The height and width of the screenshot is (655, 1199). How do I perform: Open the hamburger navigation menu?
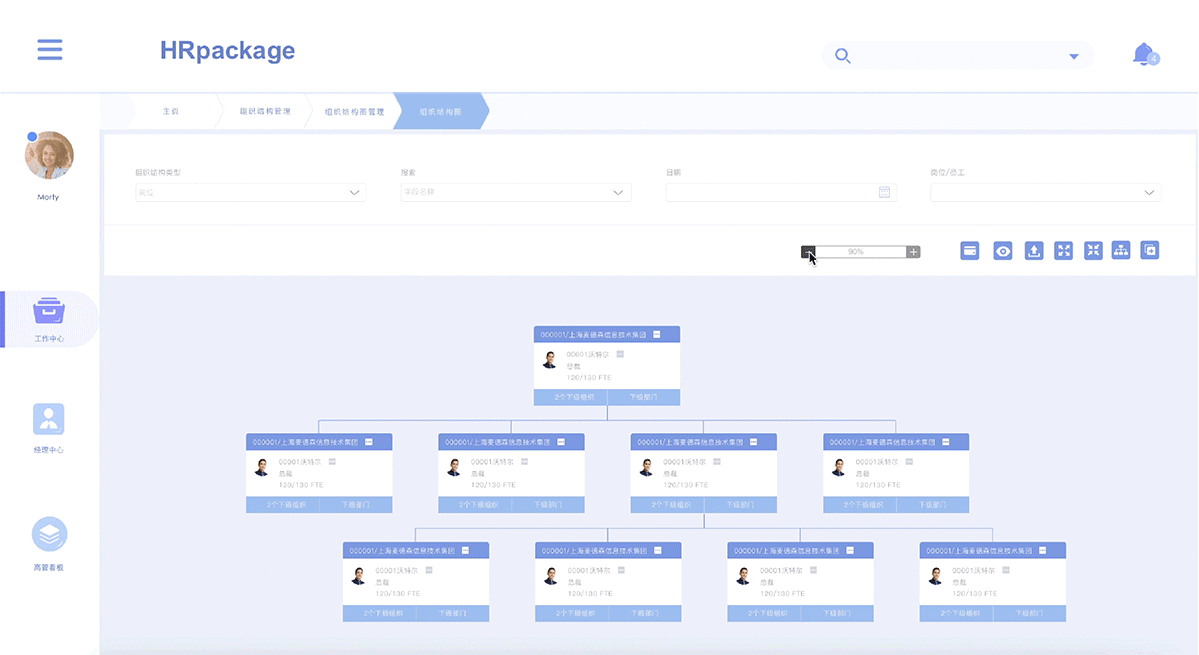coord(50,50)
